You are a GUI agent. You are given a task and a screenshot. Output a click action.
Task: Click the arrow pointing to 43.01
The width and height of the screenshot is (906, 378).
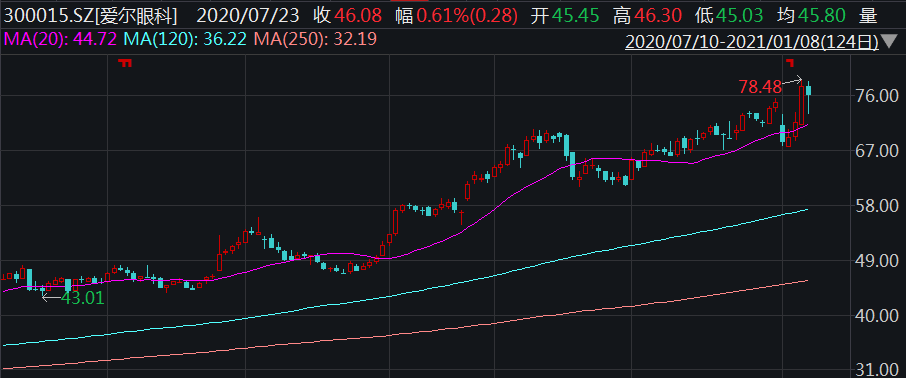(51, 297)
